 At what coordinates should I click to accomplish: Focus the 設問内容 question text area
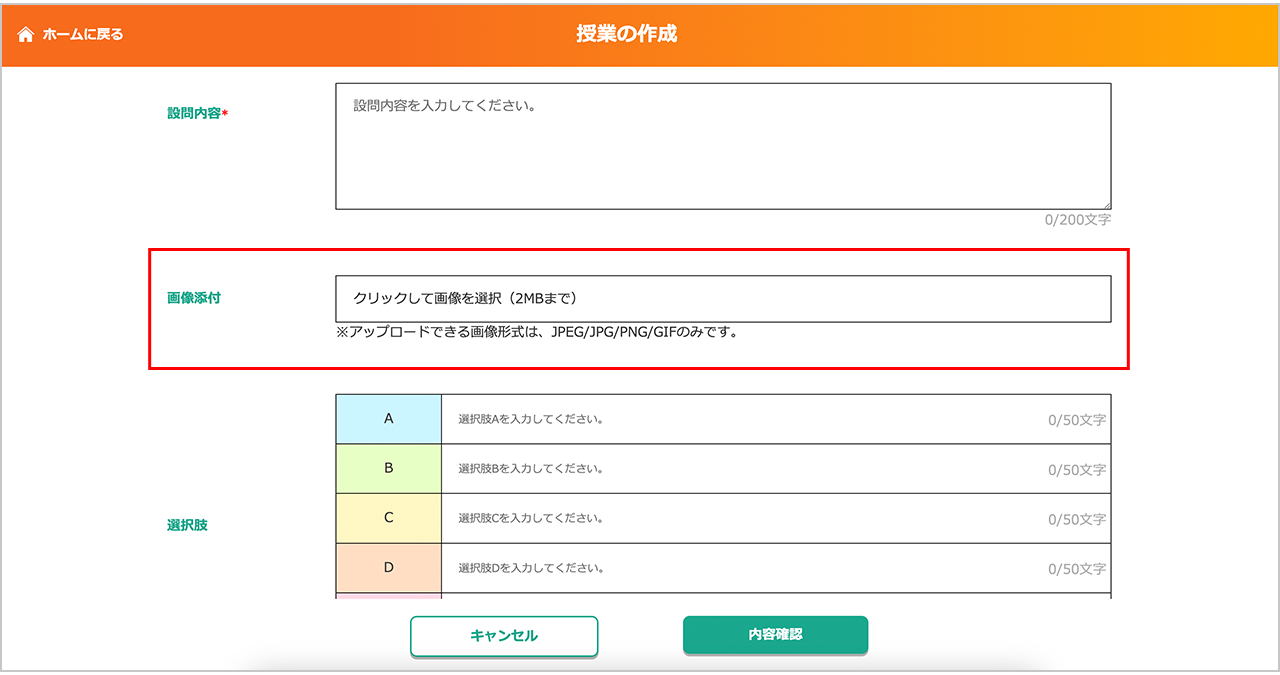722,146
